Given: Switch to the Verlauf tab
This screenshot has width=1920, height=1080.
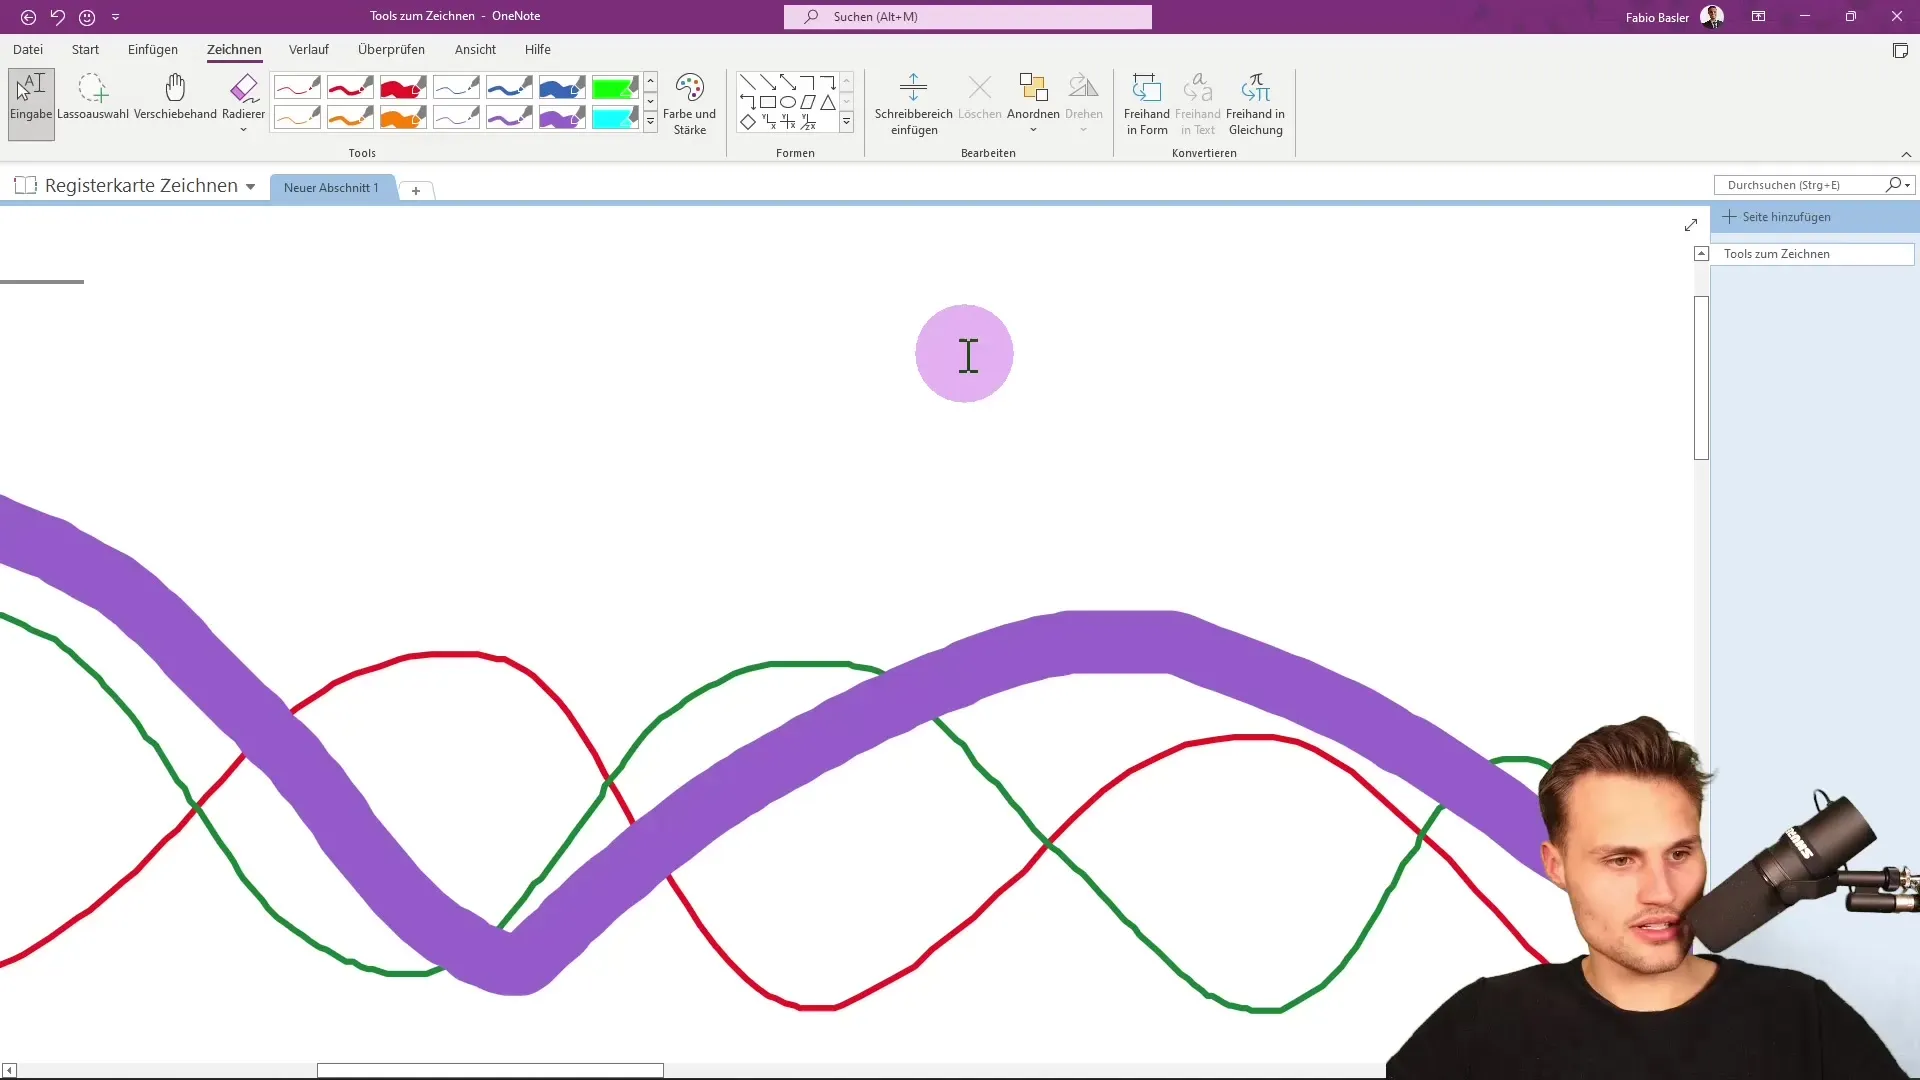Looking at the screenshot, I should pyautogui.click(x=309, y=49).
